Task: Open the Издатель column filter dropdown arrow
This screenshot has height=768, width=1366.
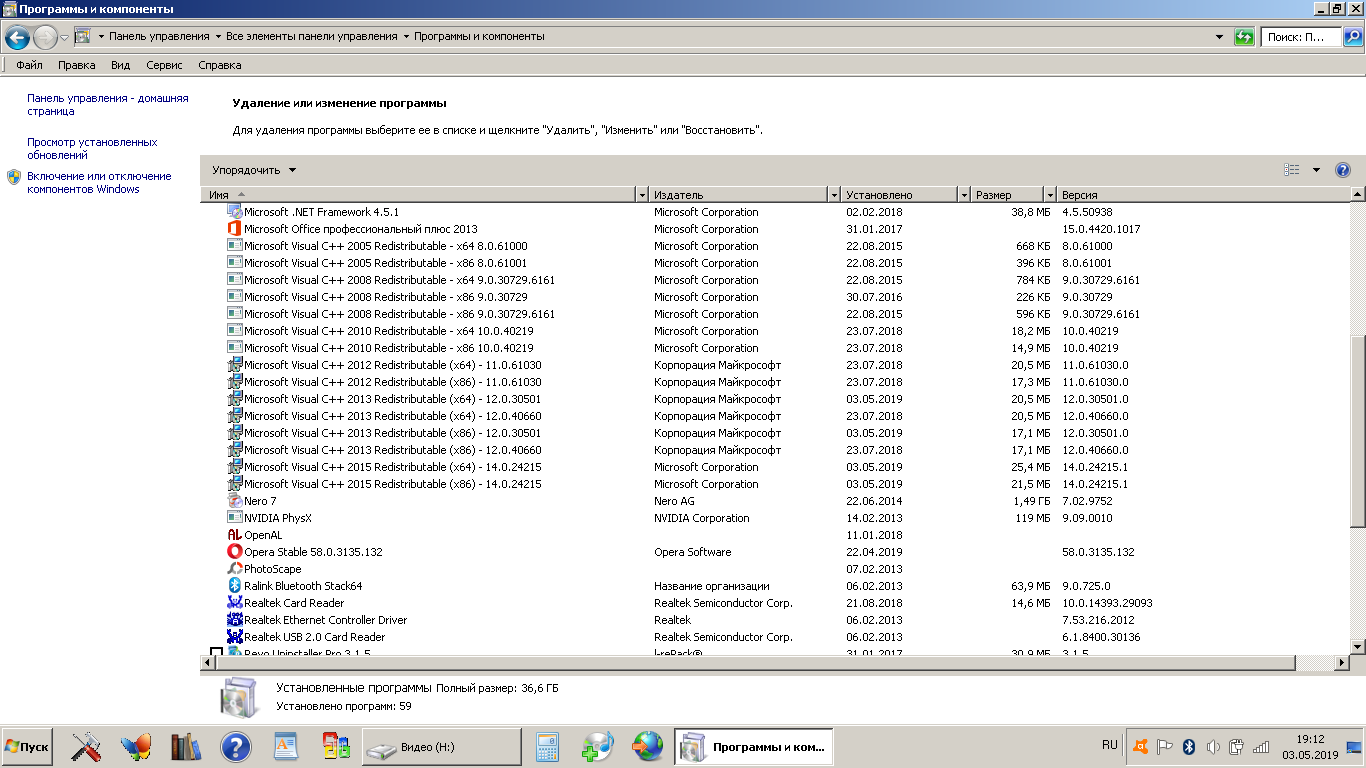Action: pos(834,195)
